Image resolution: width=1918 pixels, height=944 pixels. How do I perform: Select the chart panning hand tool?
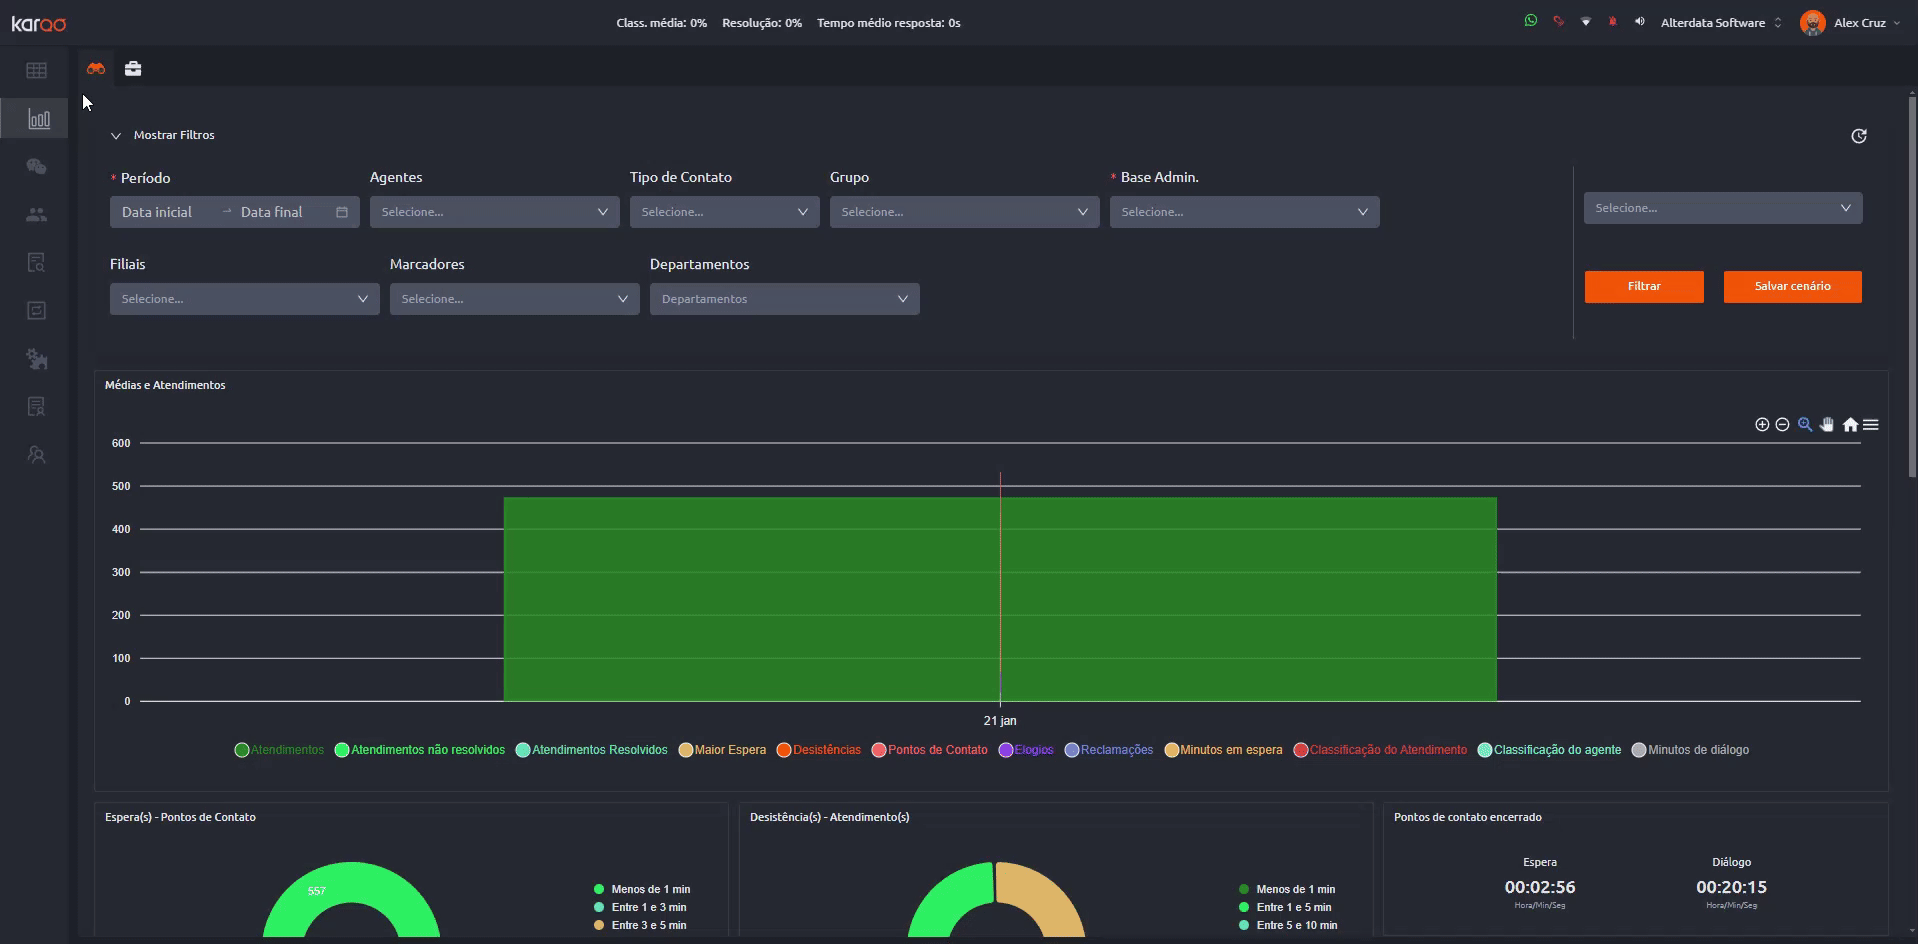[1827, 425]
